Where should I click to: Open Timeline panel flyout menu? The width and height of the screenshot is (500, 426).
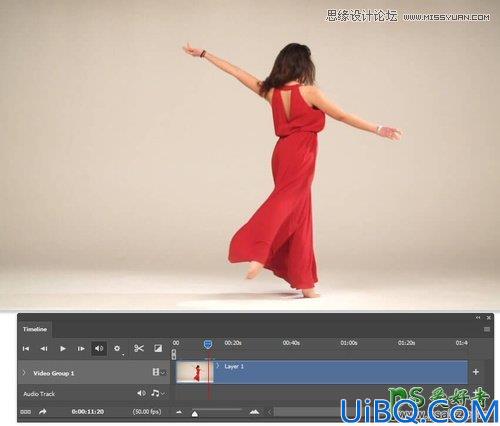487,329
